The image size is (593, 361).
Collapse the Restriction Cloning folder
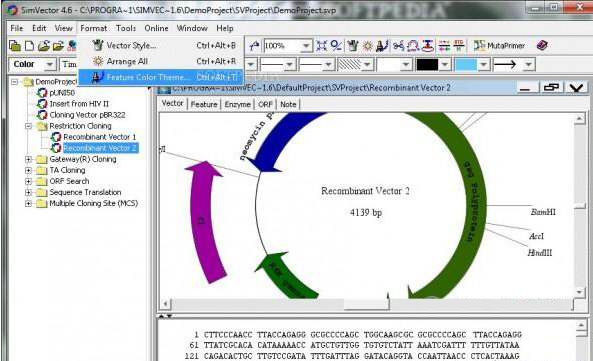point(28,126)
